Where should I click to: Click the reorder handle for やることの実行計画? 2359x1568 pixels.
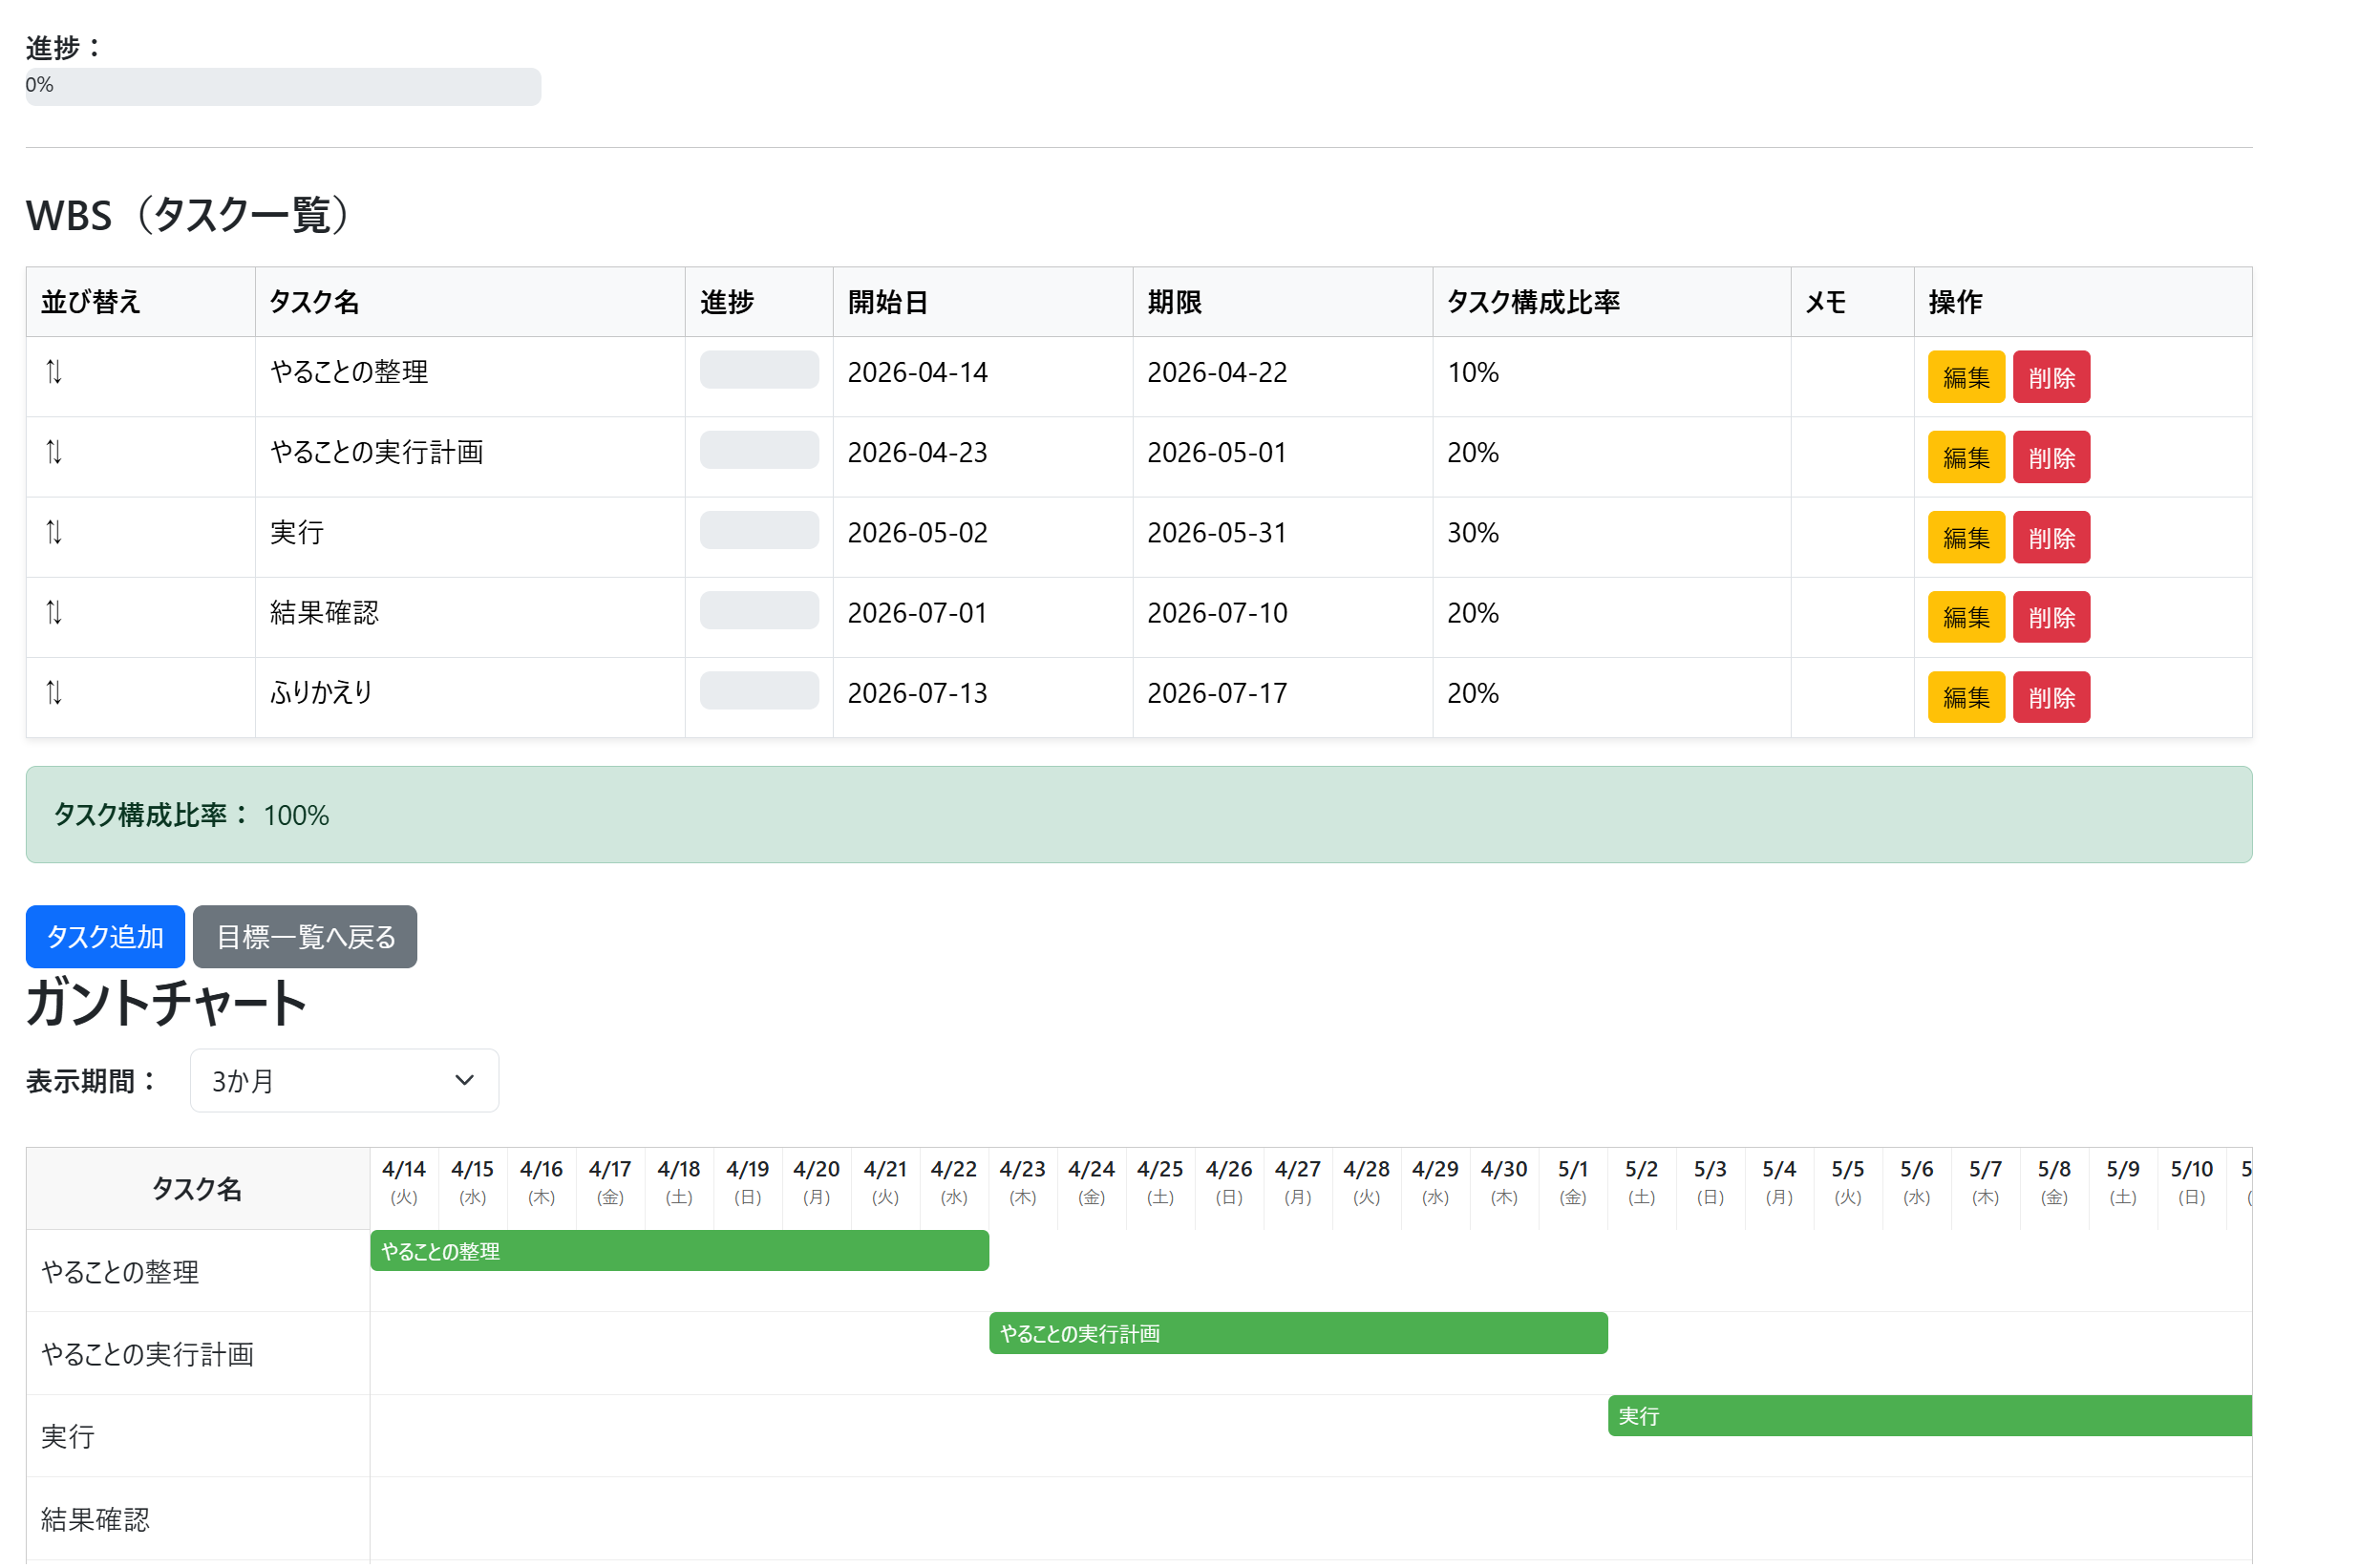54,452
